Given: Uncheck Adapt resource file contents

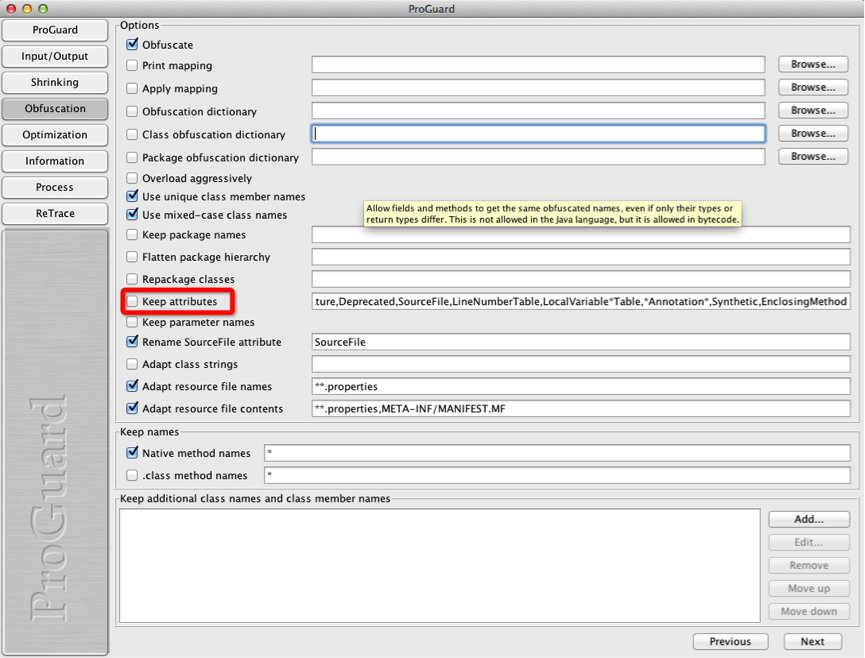Looking at the screenshot, I should 132,408.
